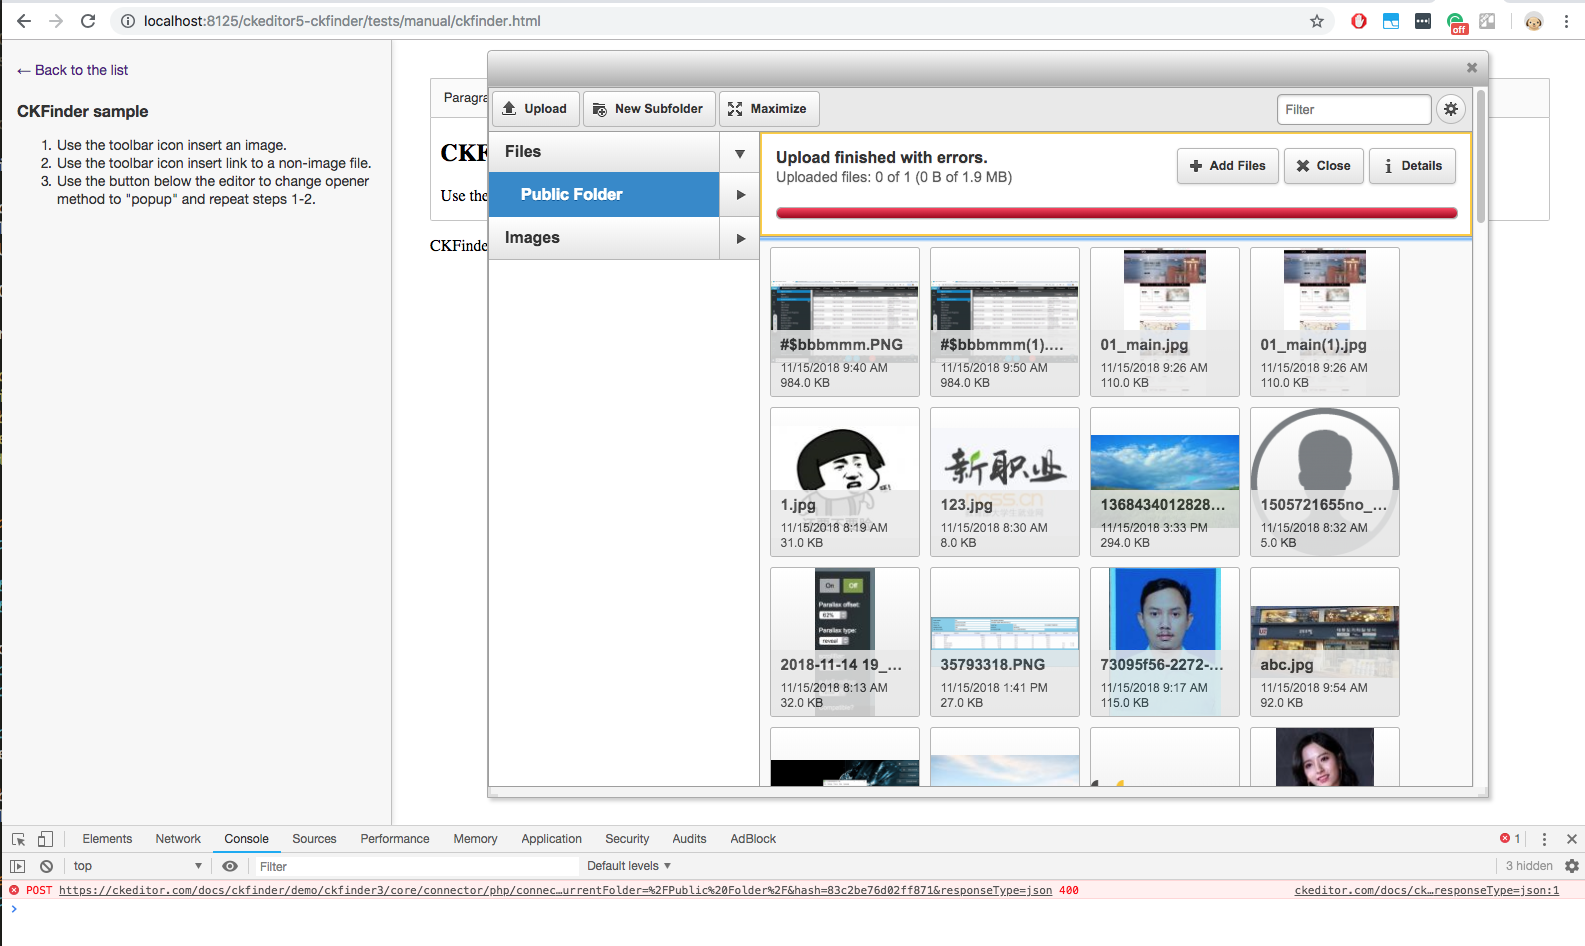Open the DevTools element inspector picker

click(x=18, y=839)
